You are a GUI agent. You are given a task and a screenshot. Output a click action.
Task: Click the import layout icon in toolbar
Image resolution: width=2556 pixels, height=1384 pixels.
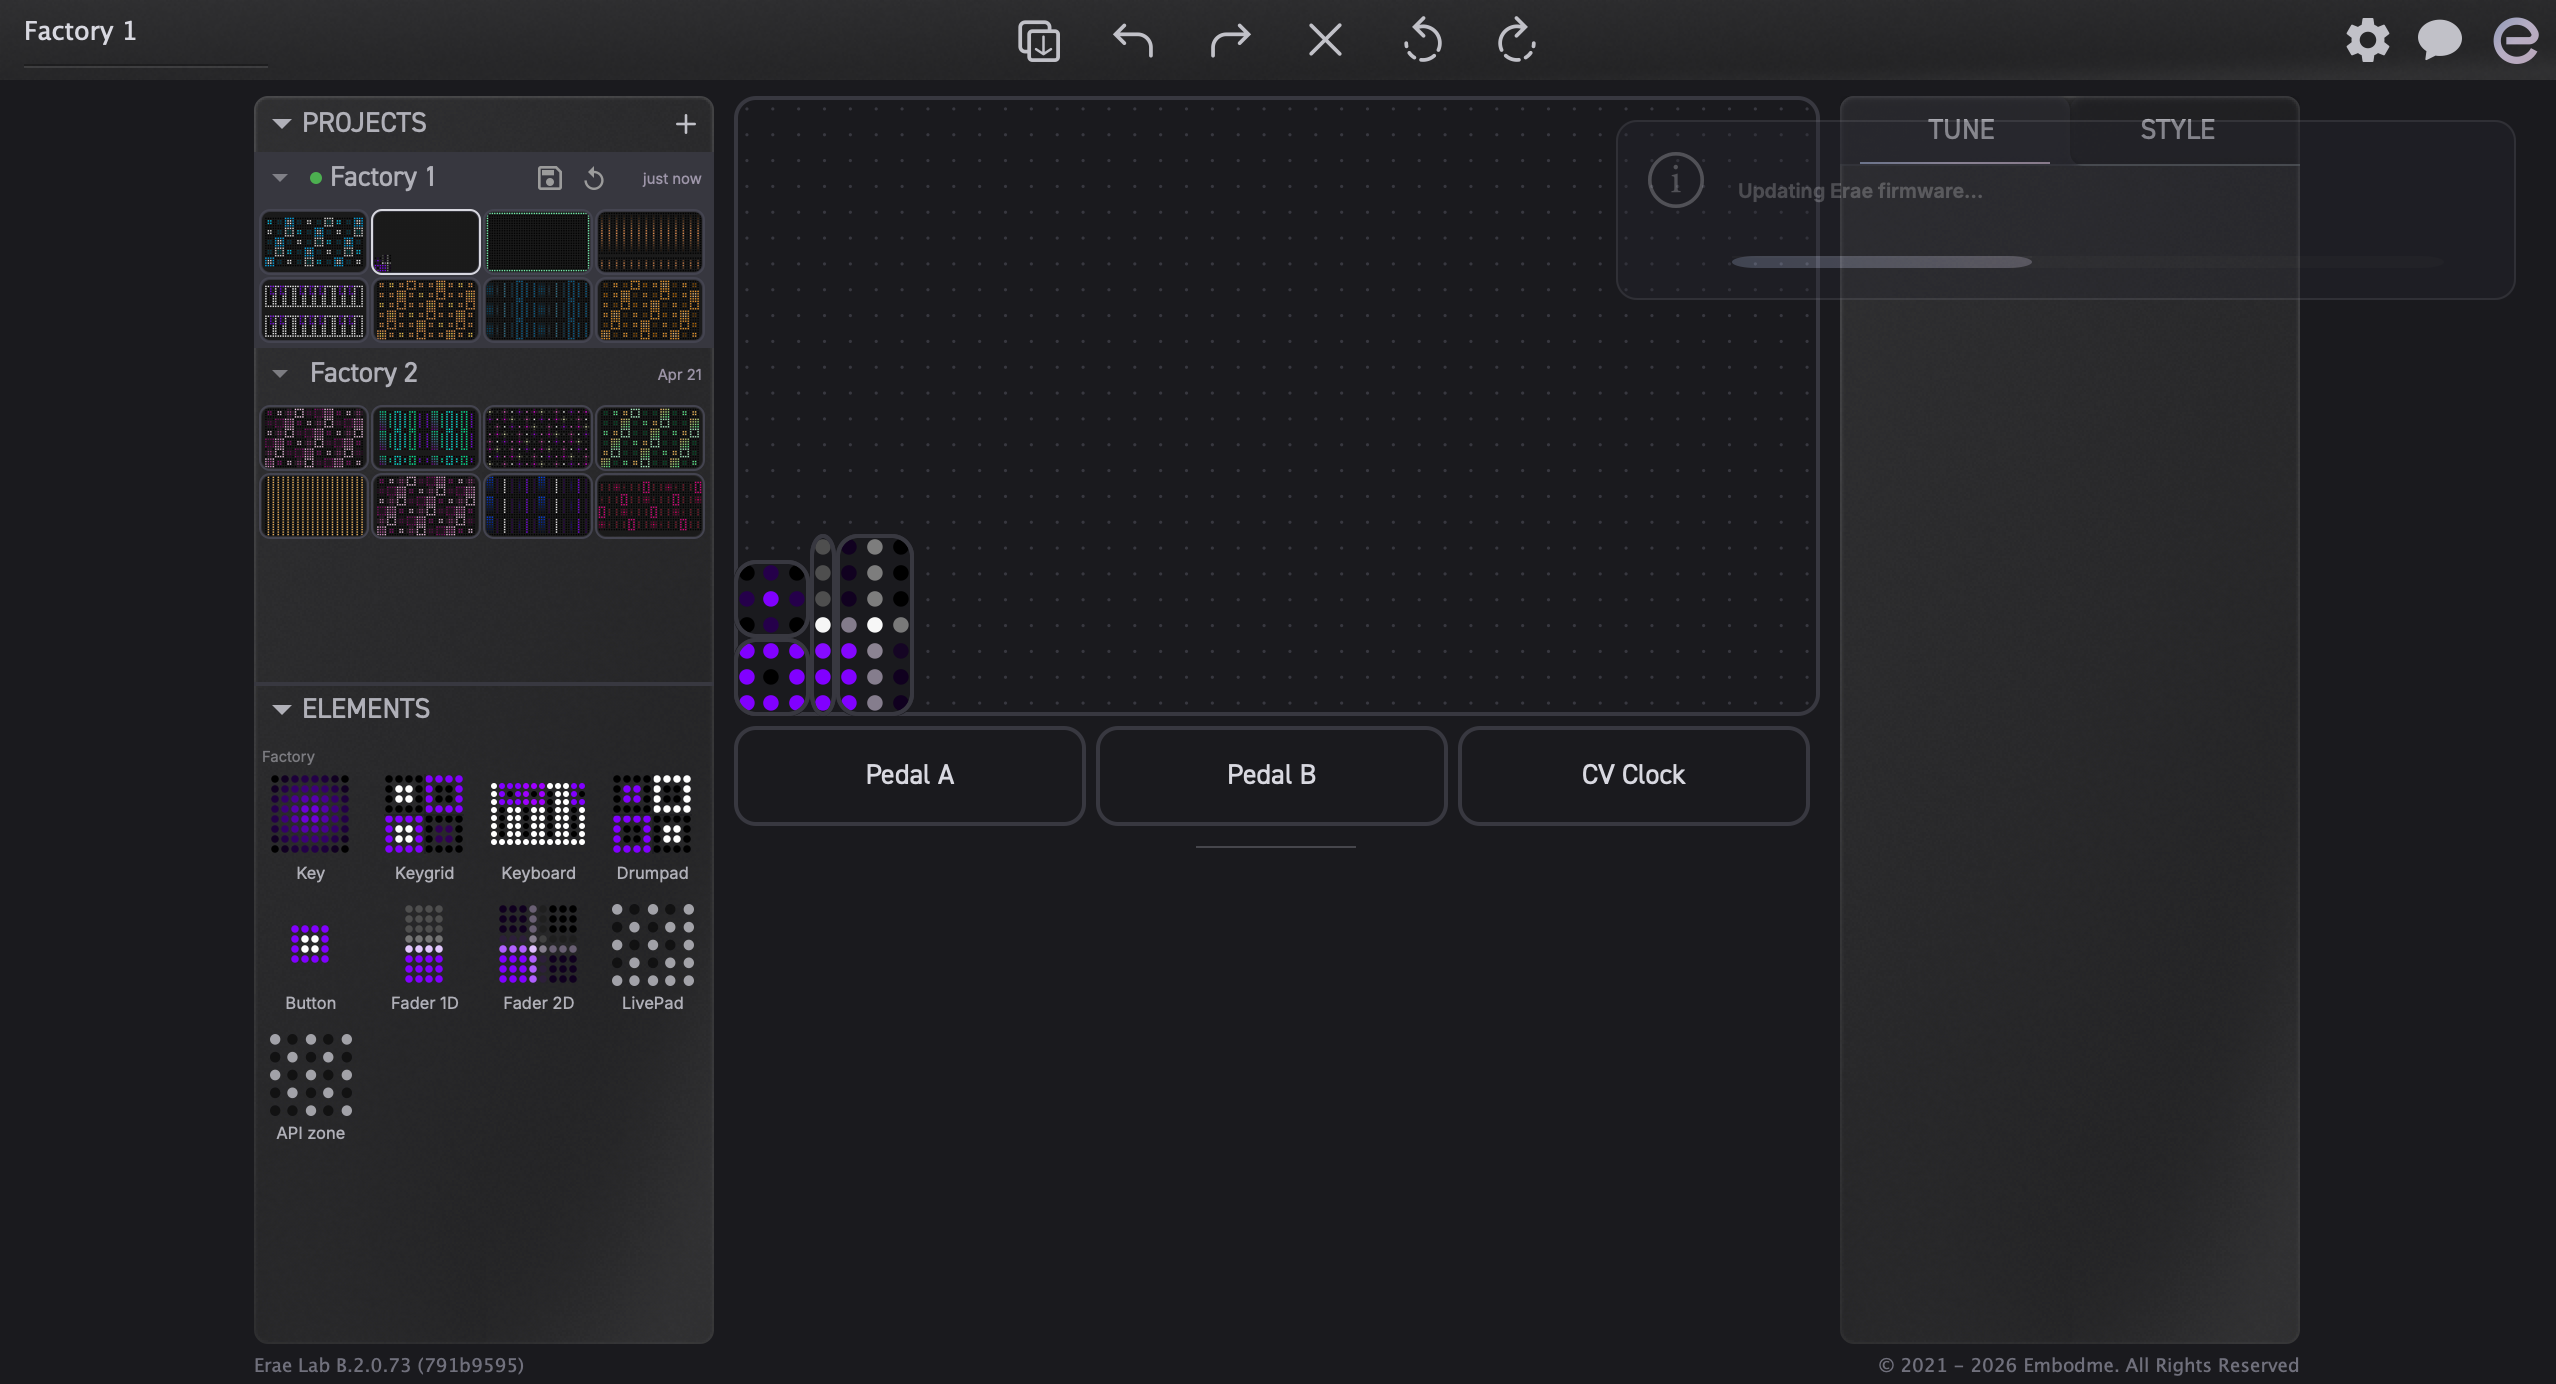1039,41
